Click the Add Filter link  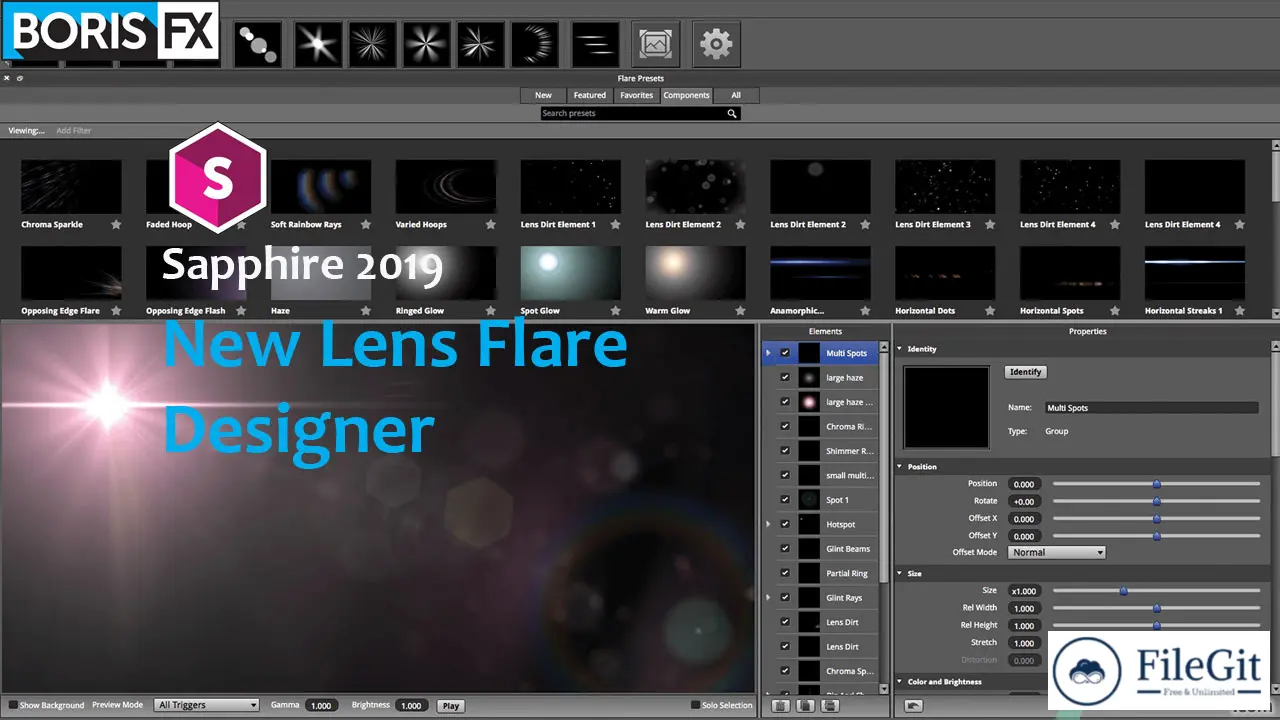(73, 131)
